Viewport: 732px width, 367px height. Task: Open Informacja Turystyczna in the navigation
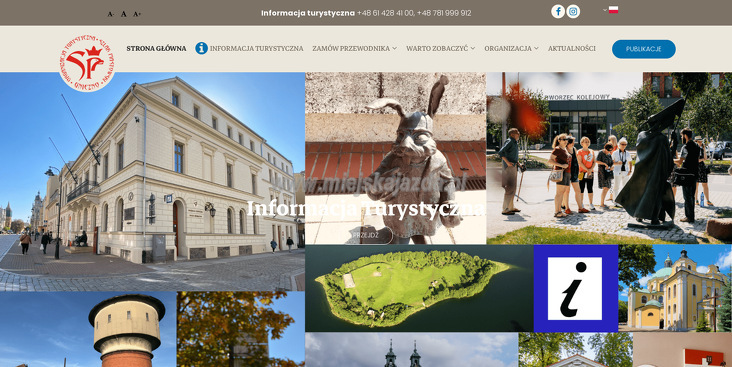click(256, 48)
